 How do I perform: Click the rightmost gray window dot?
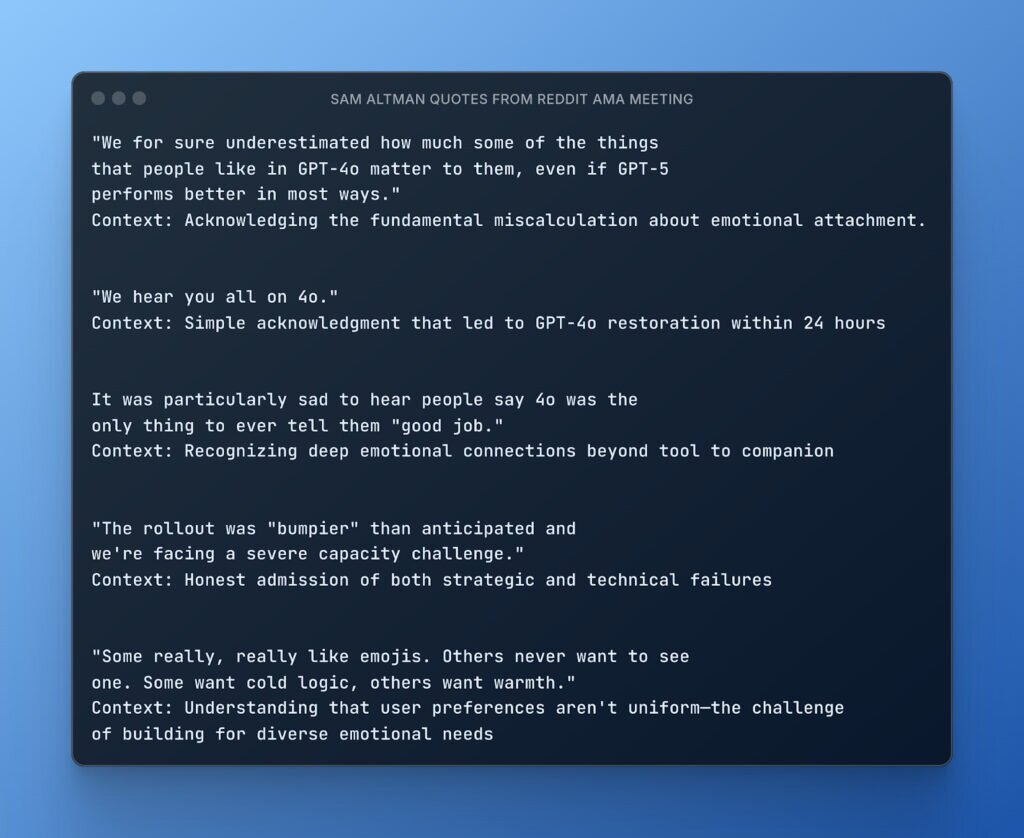(x=139, y=98)
